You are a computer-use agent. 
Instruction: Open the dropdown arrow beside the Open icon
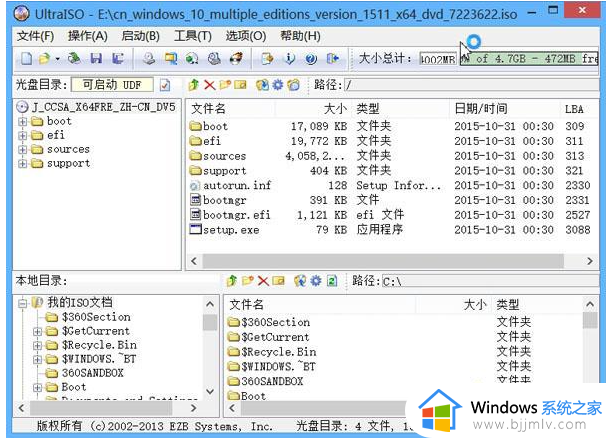pos(57,59)
